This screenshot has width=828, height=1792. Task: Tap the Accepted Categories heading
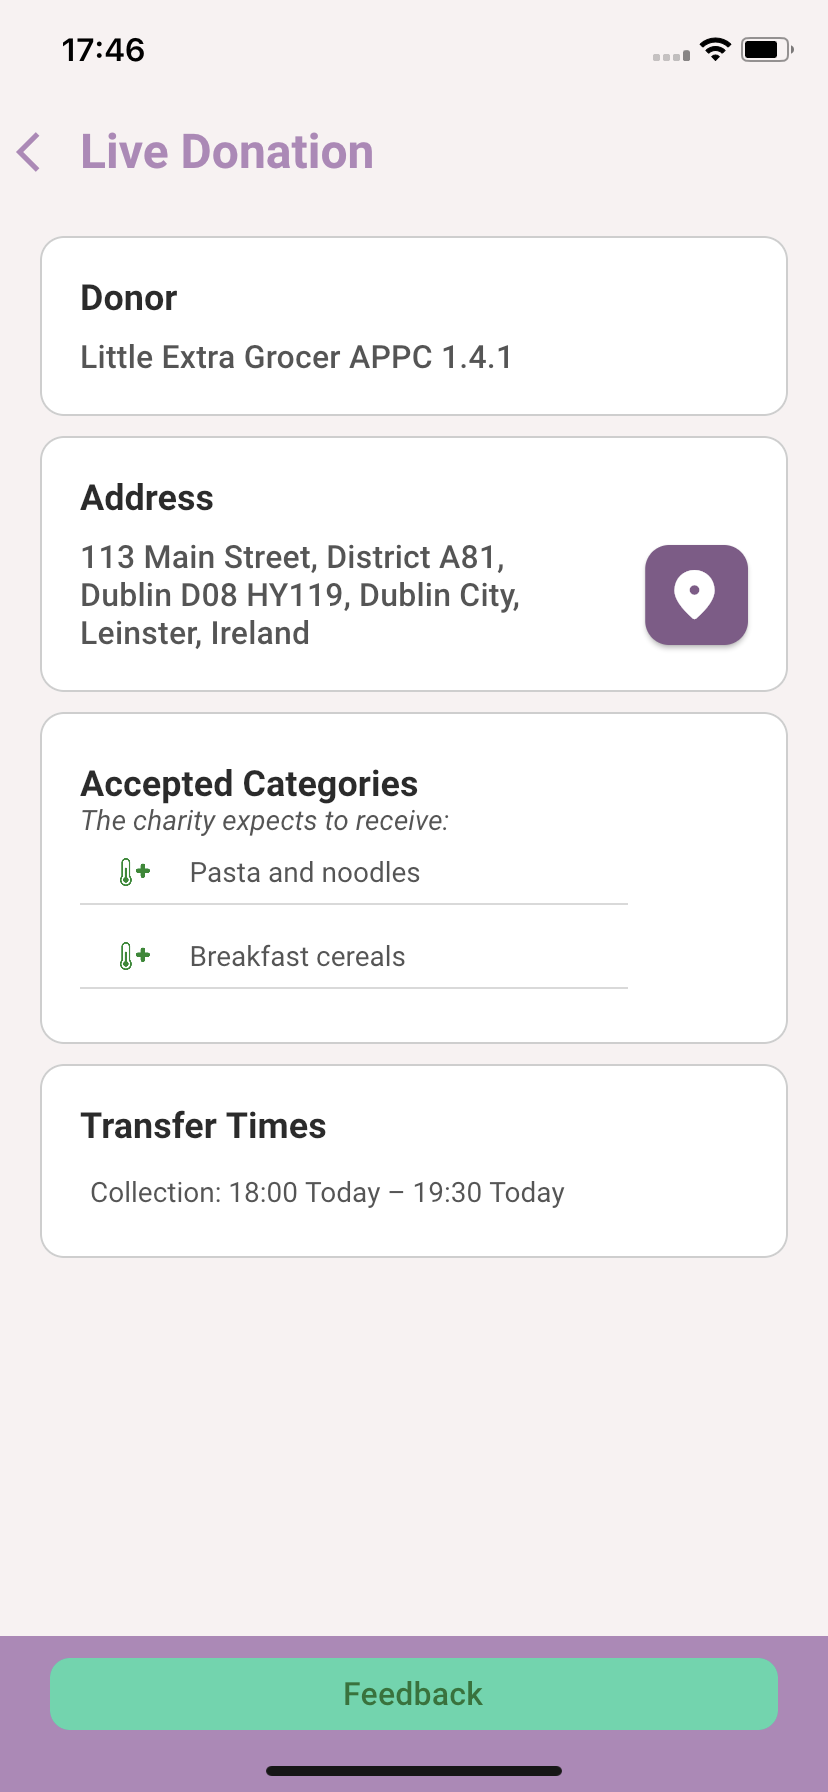[x=249, y=784]
